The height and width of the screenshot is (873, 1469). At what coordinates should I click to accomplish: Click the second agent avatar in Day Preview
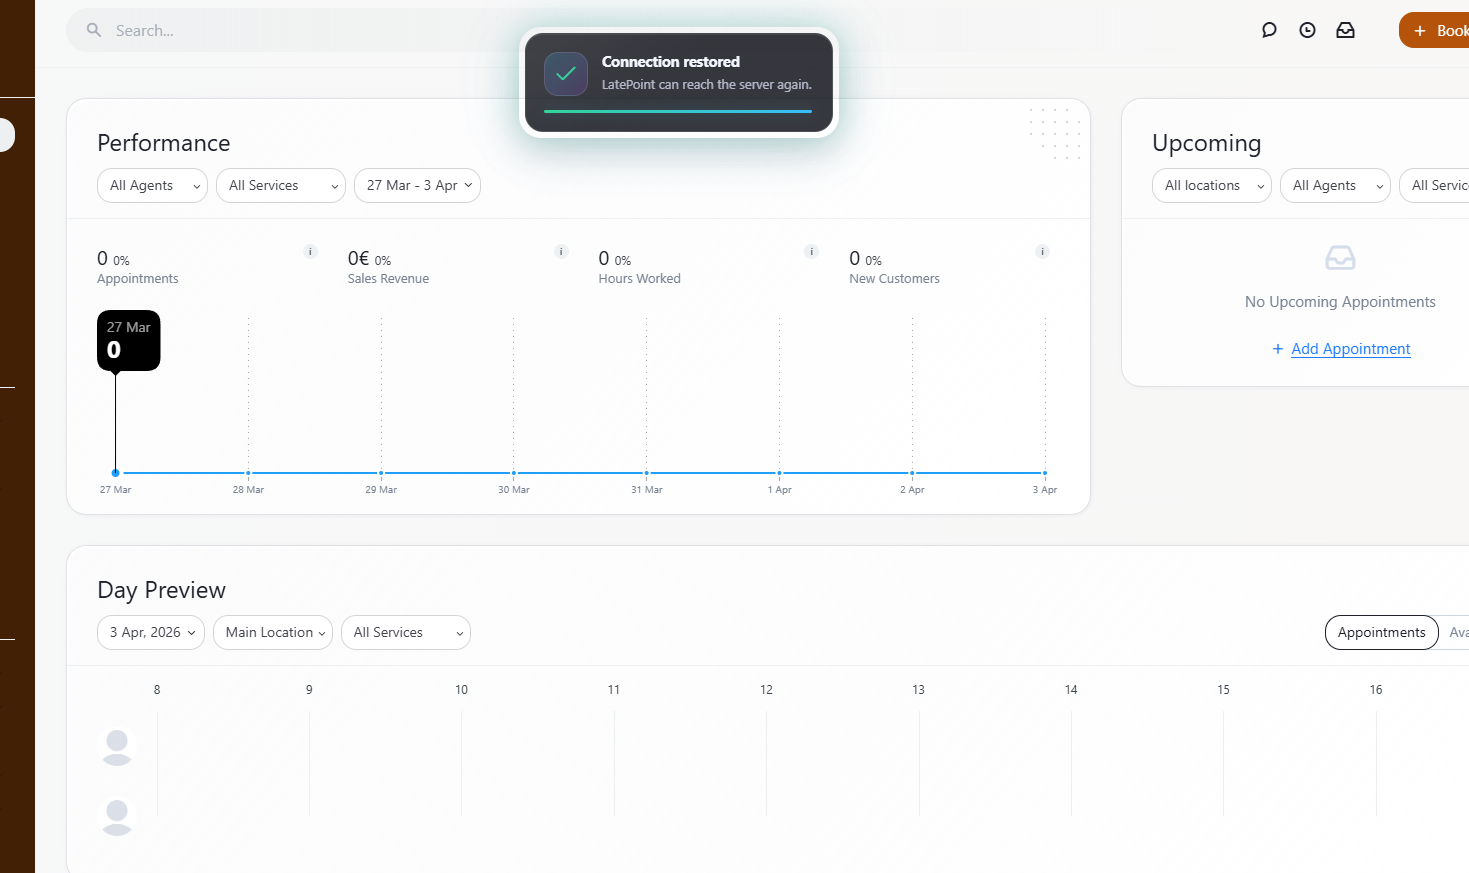point(117,817)
